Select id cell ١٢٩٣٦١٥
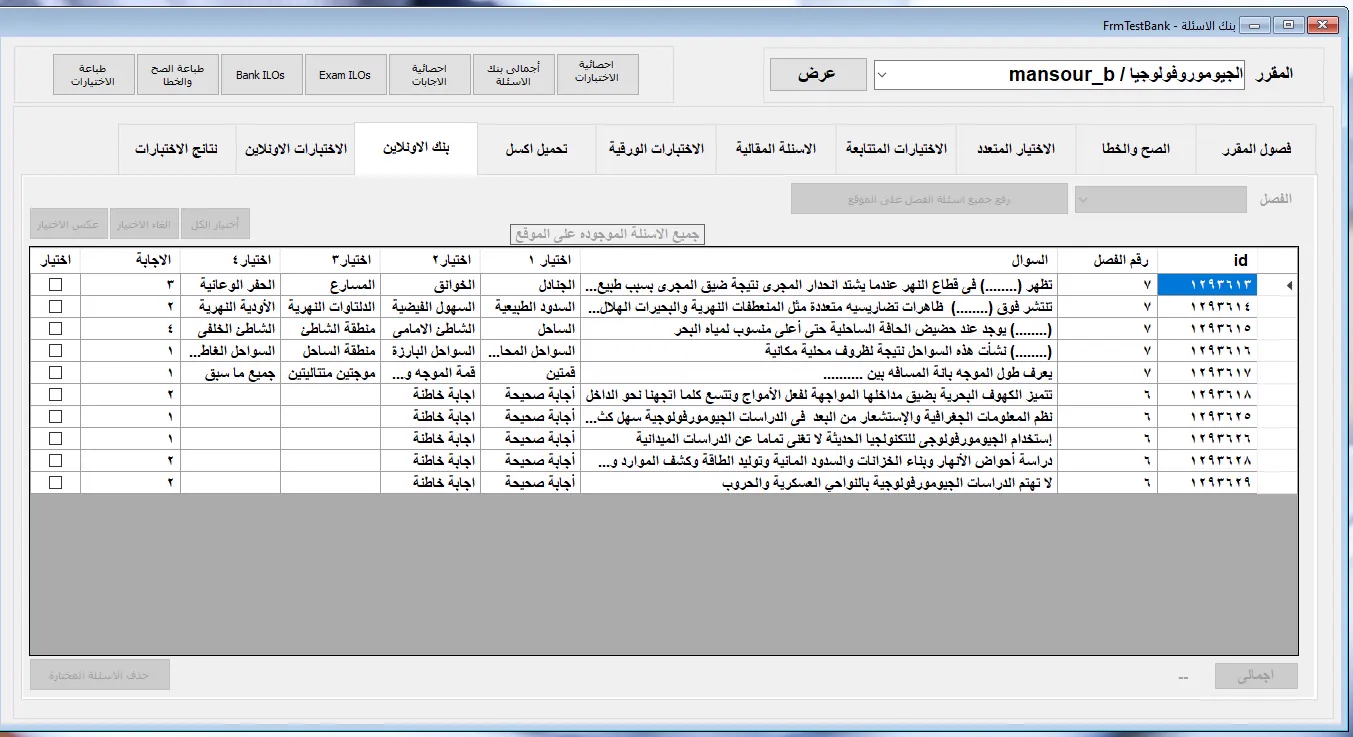This screenshot has width=1353, height=737. click(1208, 329)
